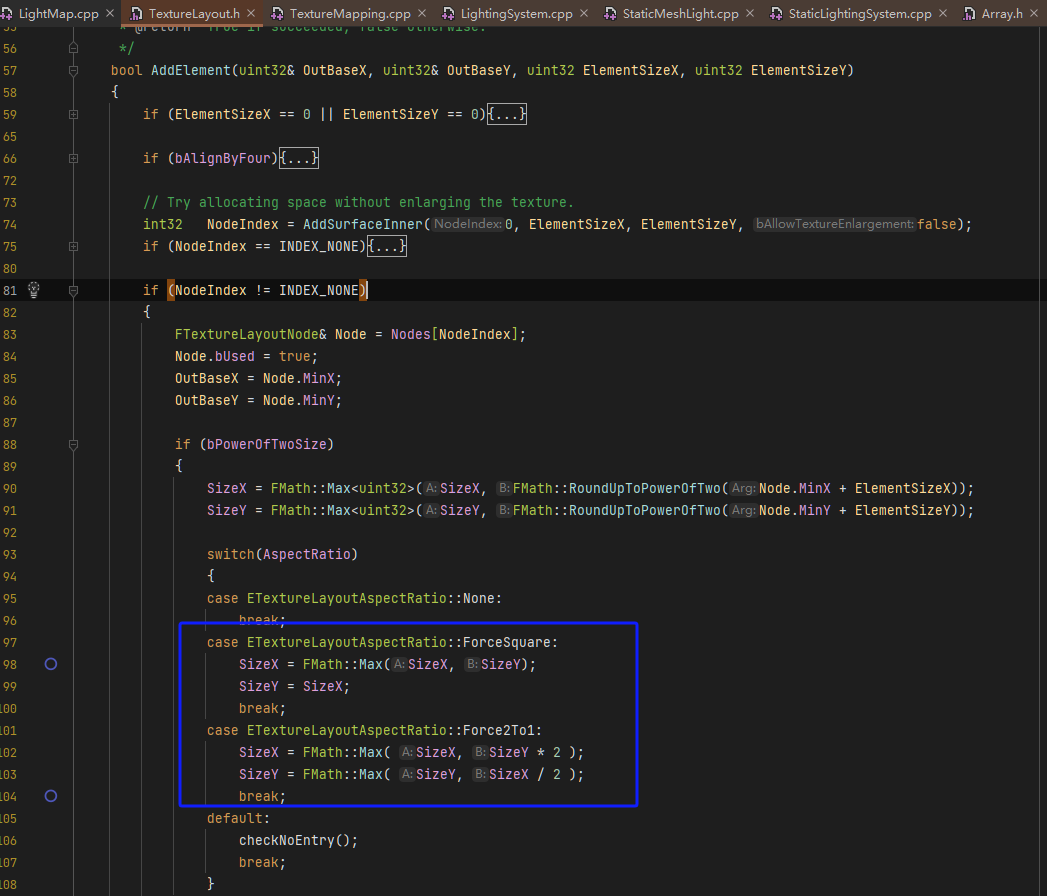Click line number 74 in gutter
Image resolution: width=1047 pixels, height=896 pixels.
[9, 224]
